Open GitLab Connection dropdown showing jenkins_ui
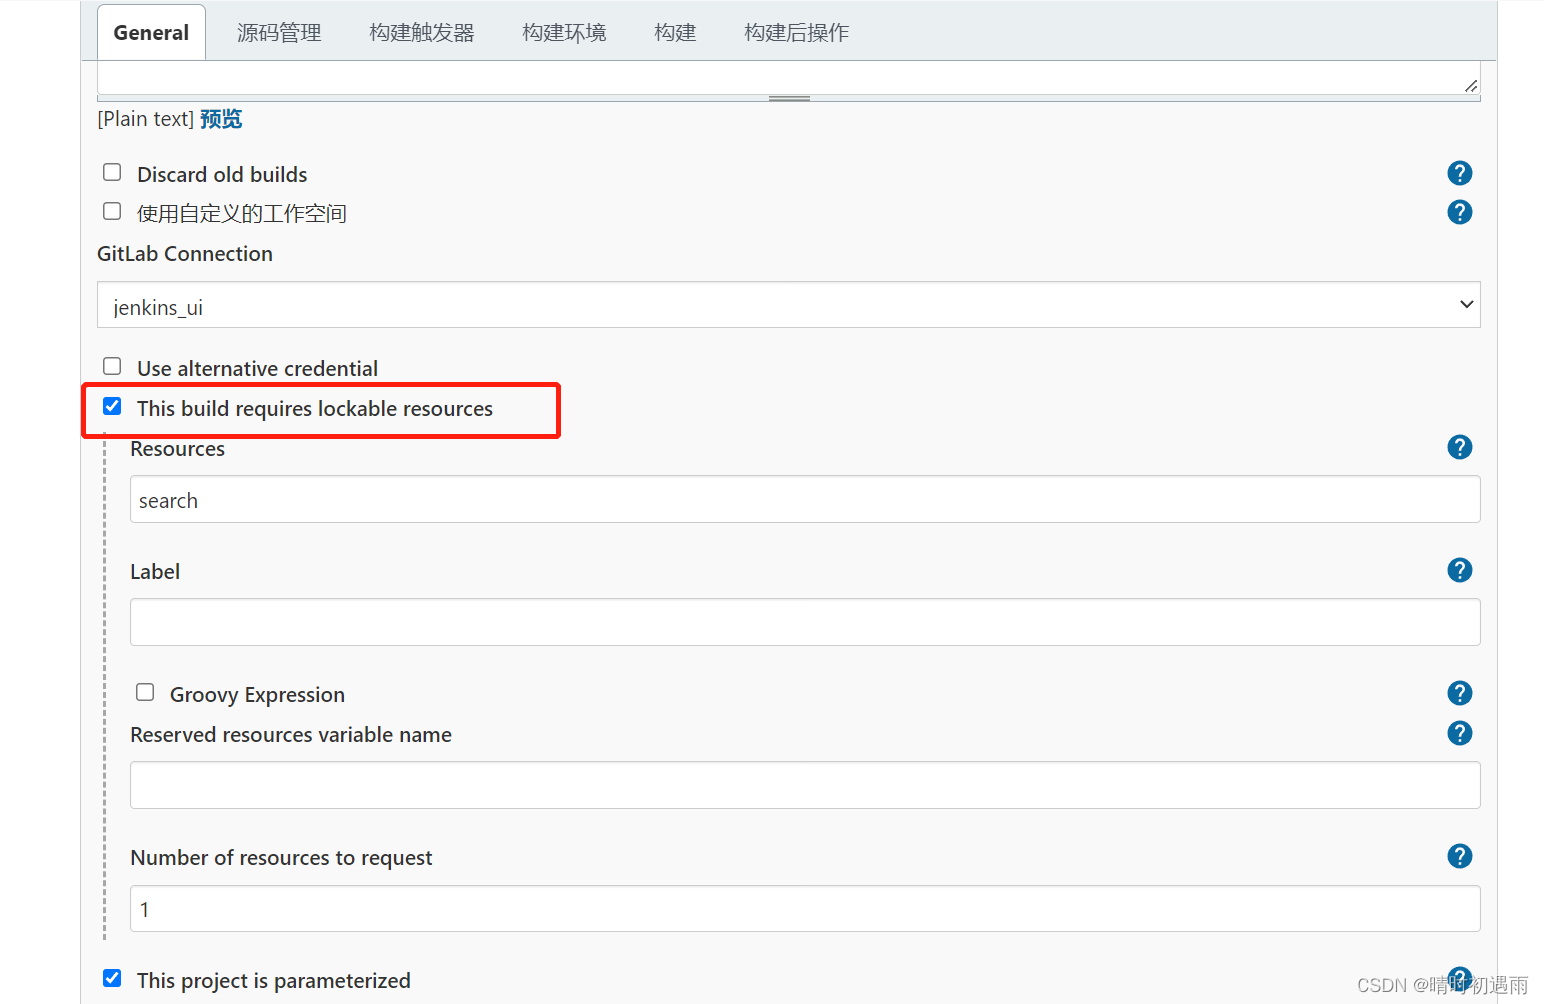The image size is (1544, 1004). (788, 305)
